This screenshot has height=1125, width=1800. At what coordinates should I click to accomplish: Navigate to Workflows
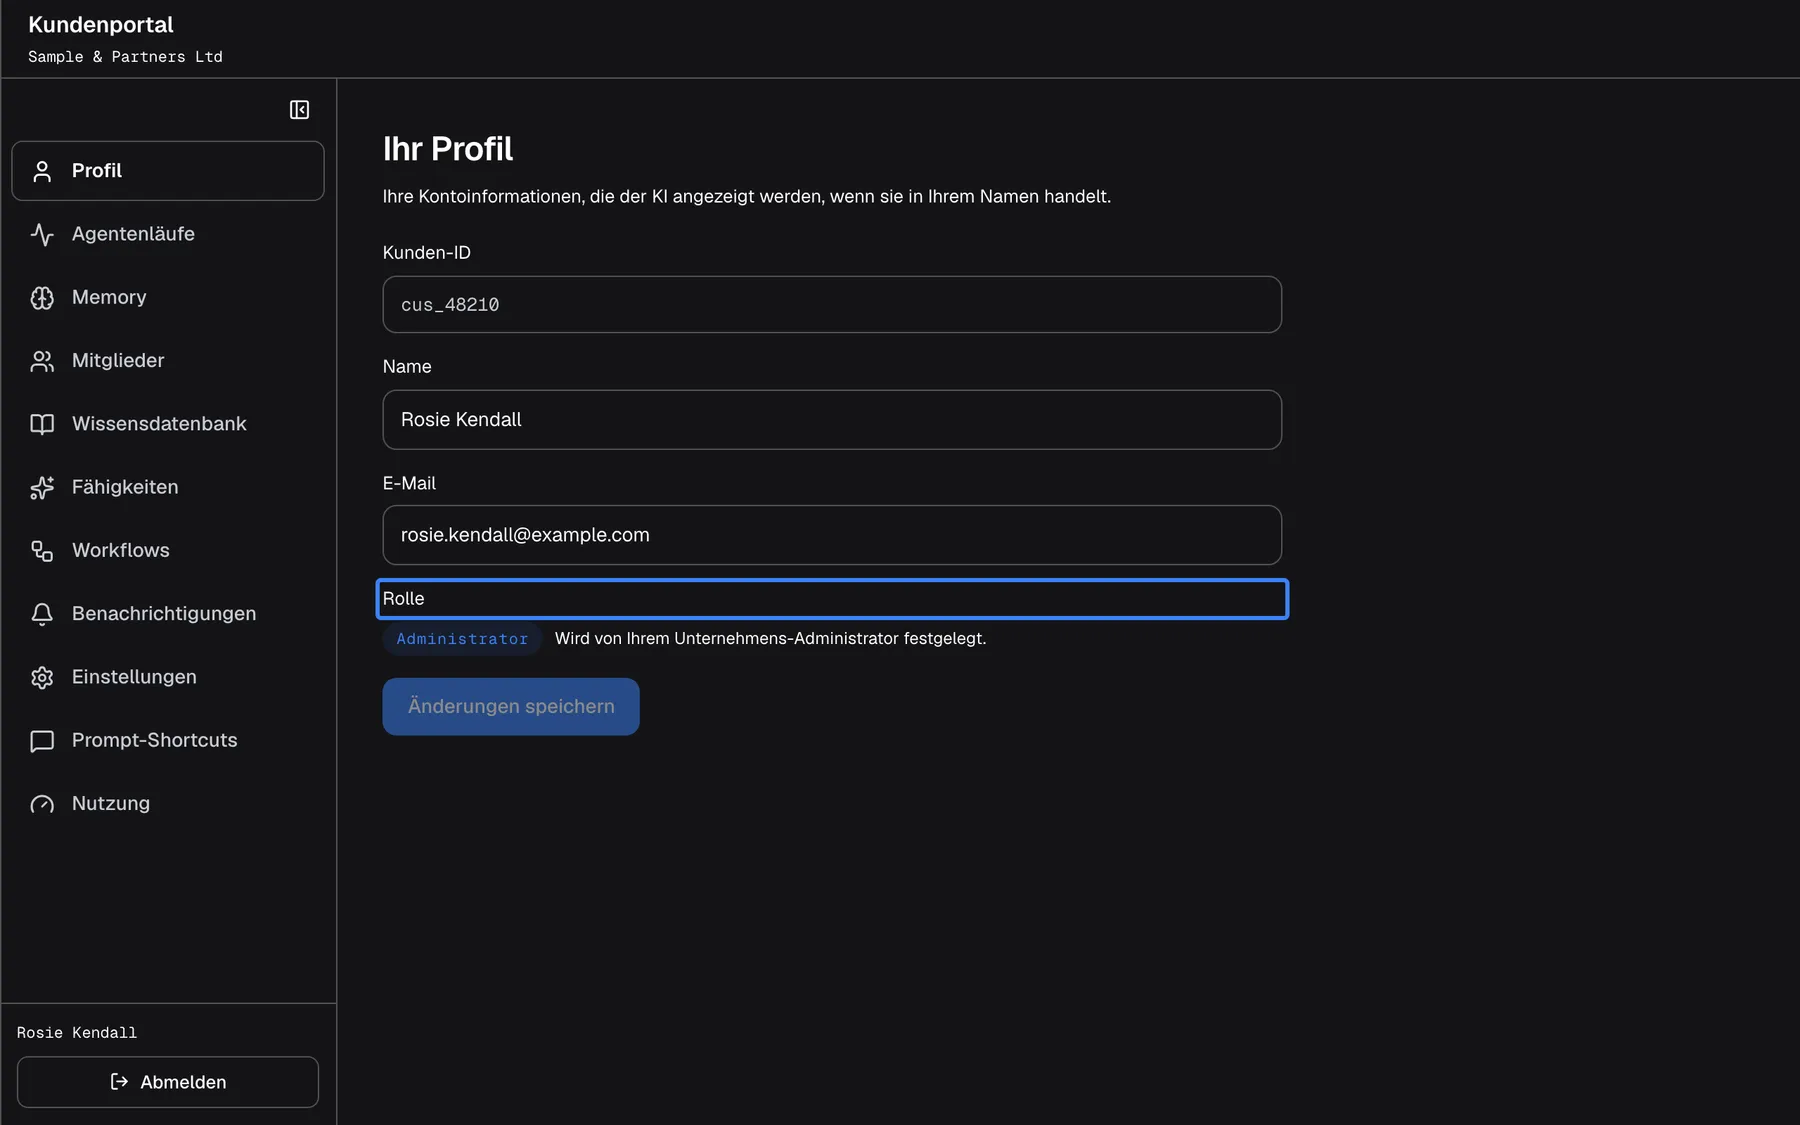(168, 550)
